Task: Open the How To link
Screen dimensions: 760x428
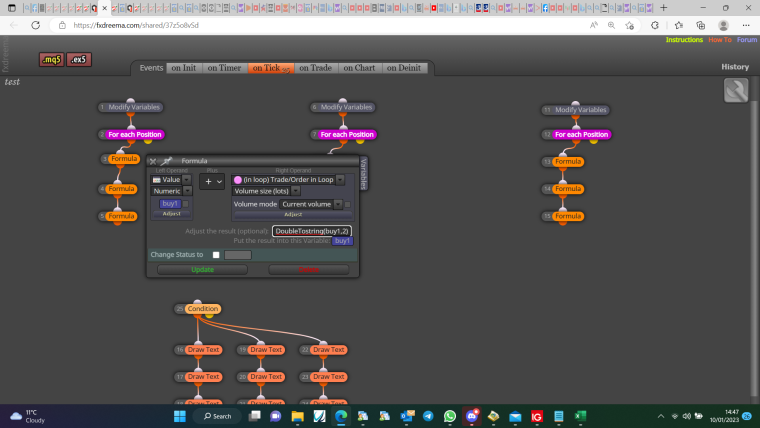Action: pos(720,40)
